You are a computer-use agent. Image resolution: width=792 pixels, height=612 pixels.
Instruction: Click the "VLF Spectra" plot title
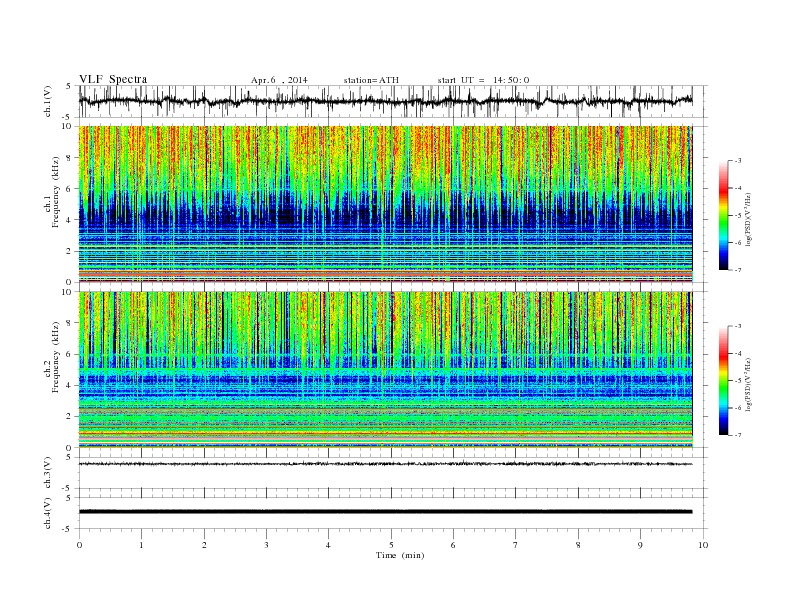pos(113,79)
